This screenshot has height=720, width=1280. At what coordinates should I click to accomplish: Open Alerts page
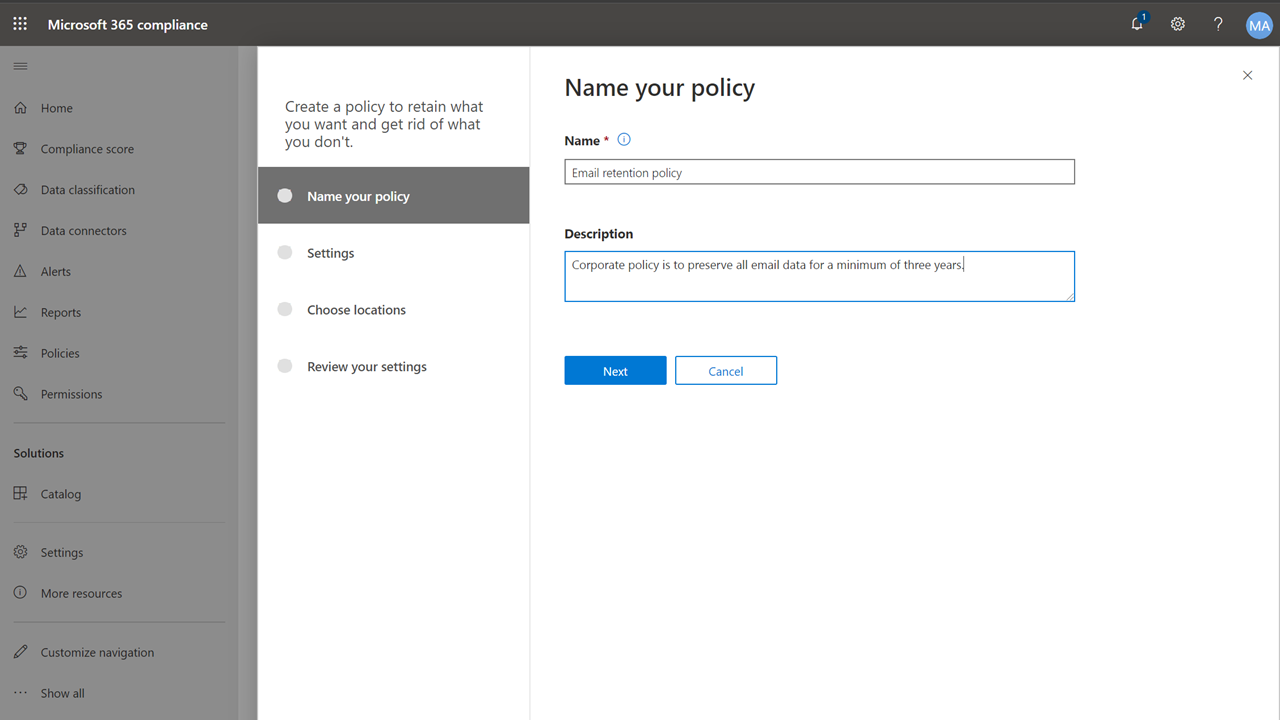coord(56,272)
